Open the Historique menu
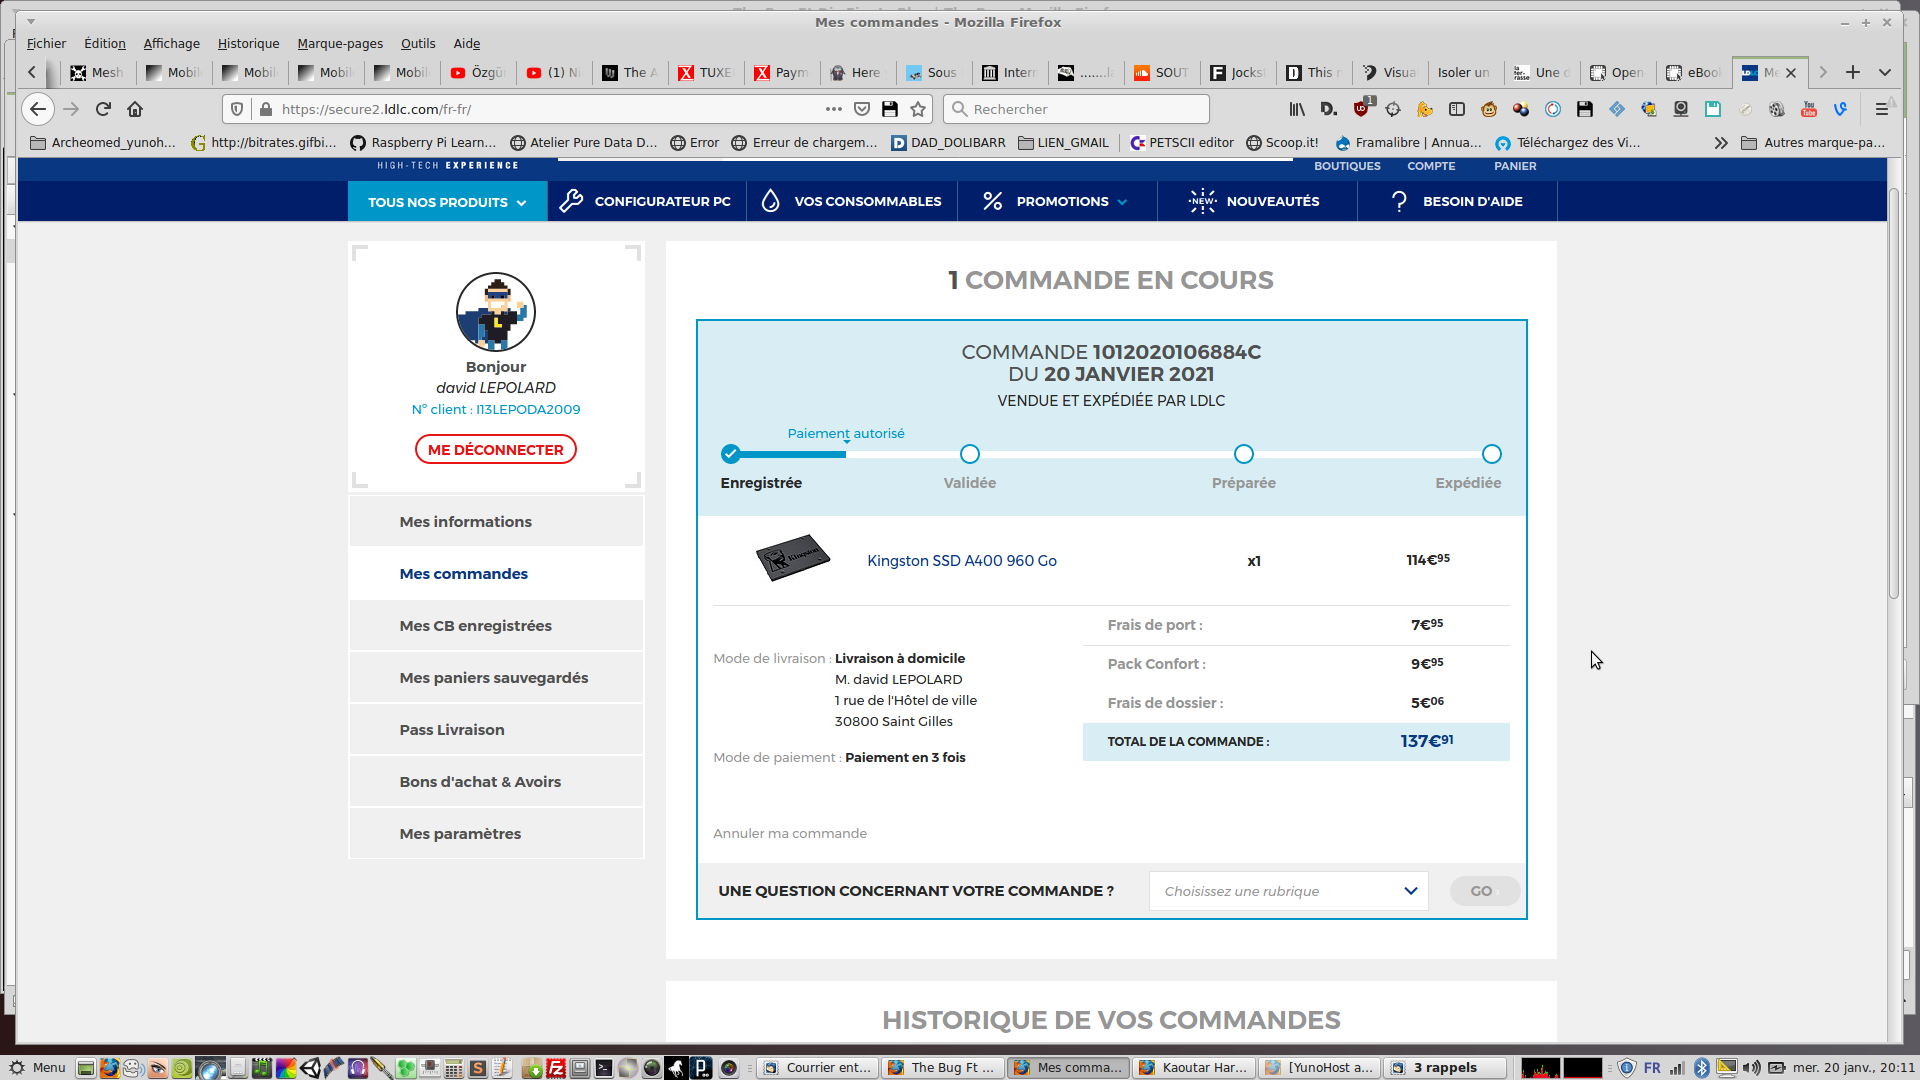The height and width of the screenshot is (1080, 1920). tap(248, 43)
